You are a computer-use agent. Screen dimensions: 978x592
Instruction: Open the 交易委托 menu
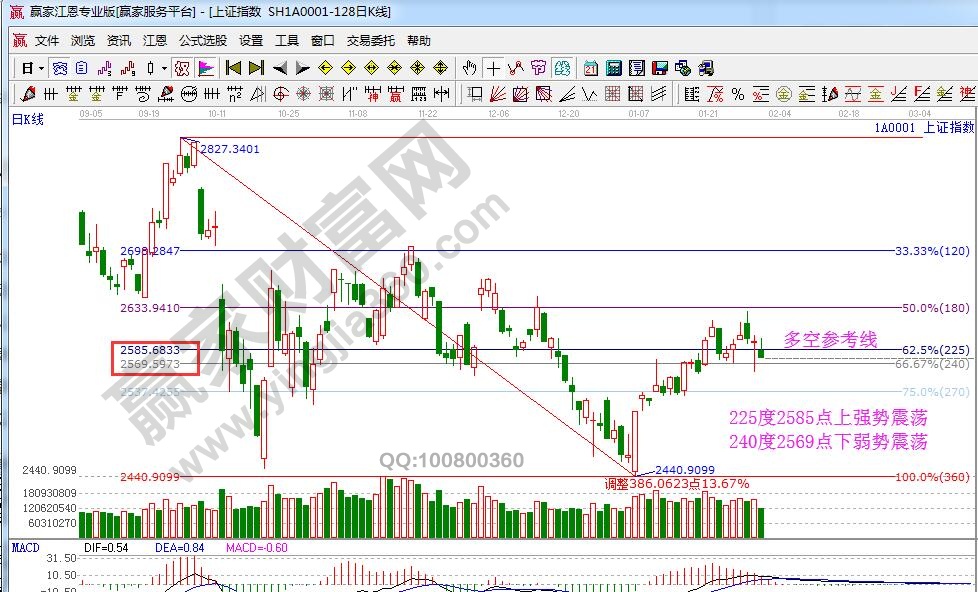(370, 41)
